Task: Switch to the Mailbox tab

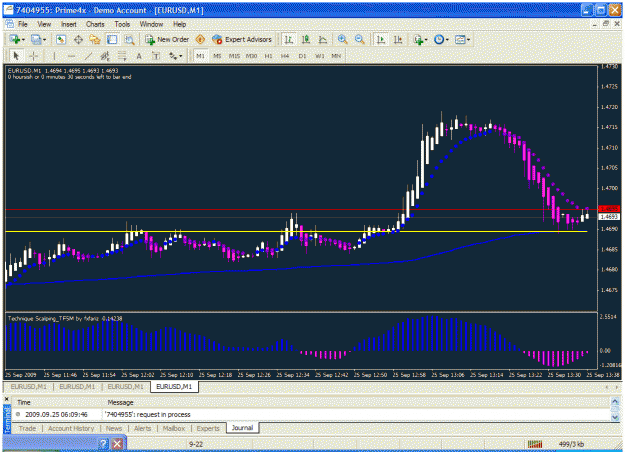Action: point(174,428)
